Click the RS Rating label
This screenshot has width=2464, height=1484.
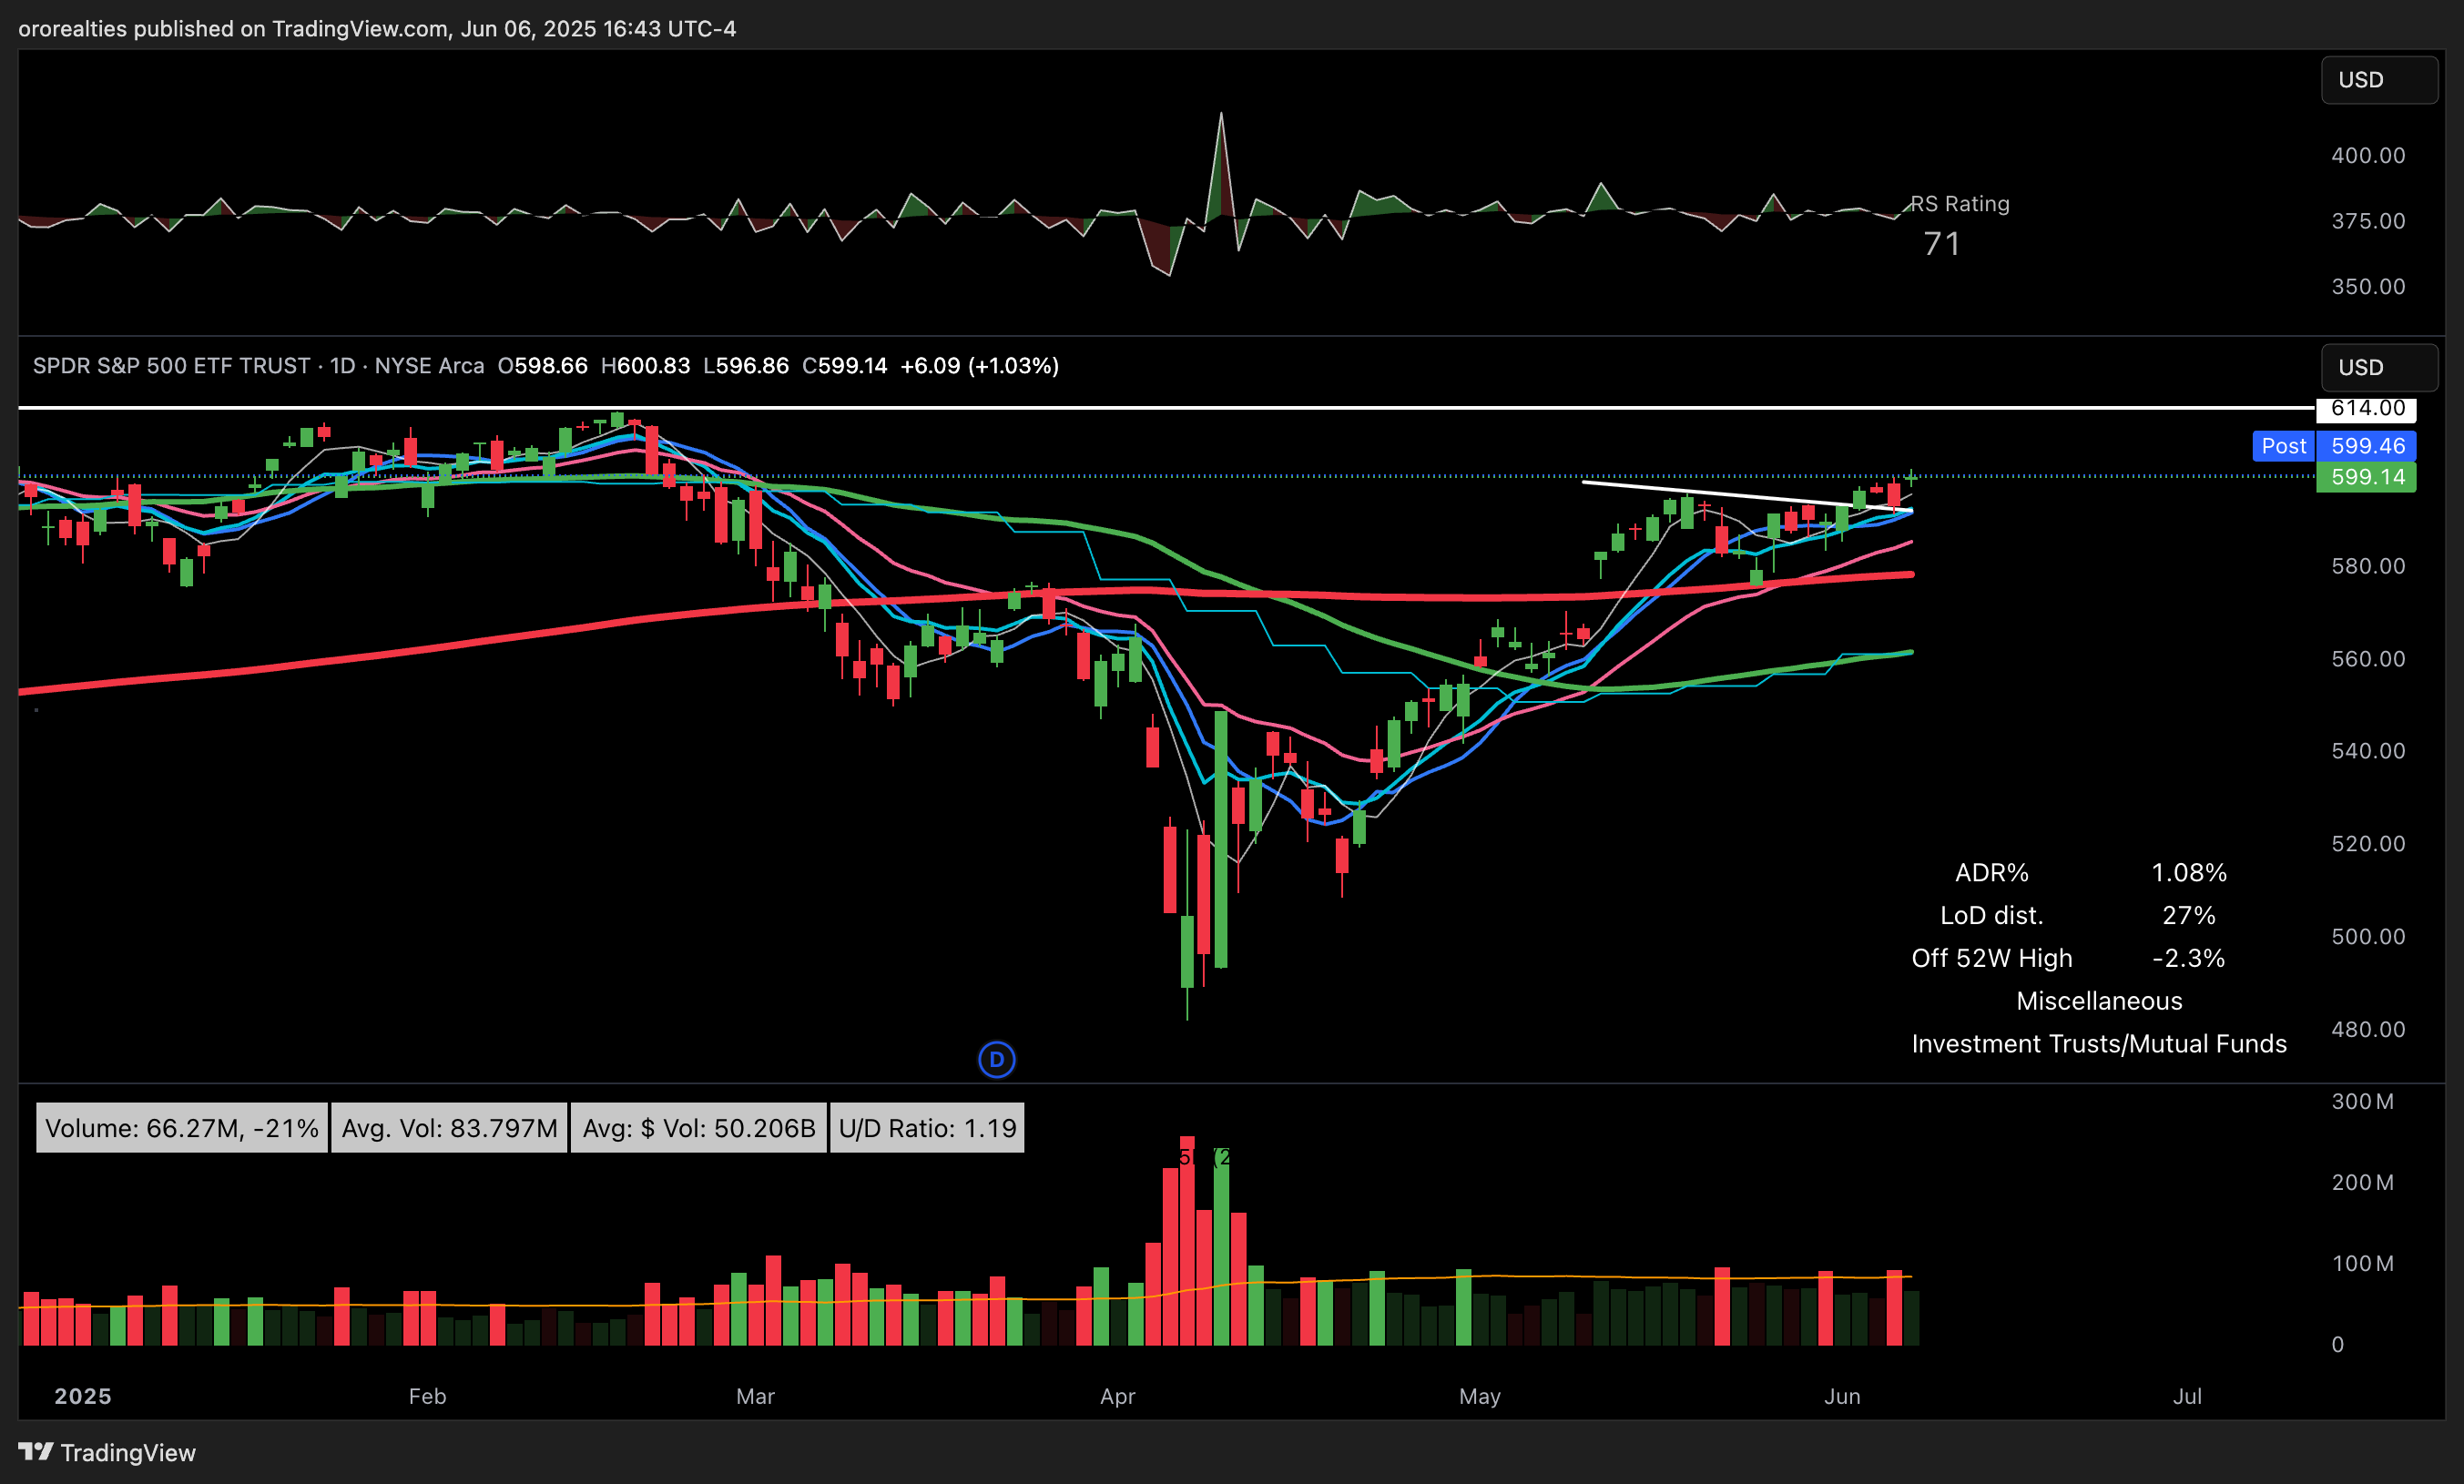pos(1960,204)
